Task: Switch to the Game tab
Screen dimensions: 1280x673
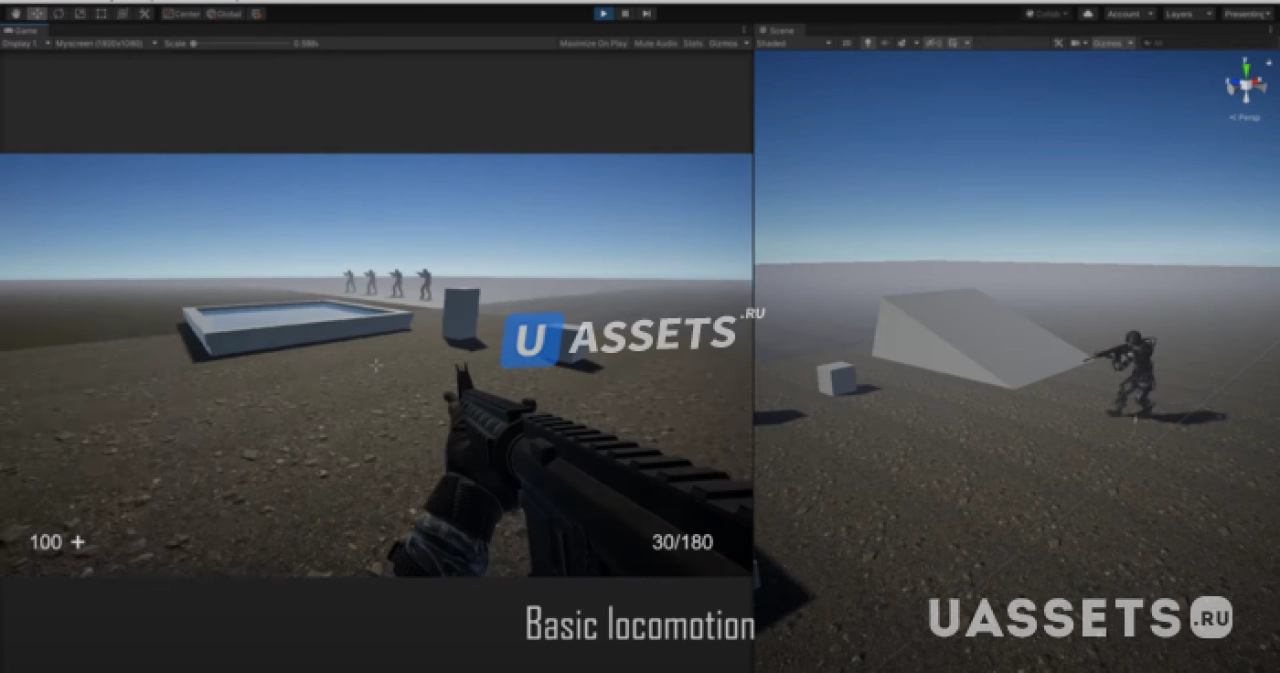Action: point(24,31)
